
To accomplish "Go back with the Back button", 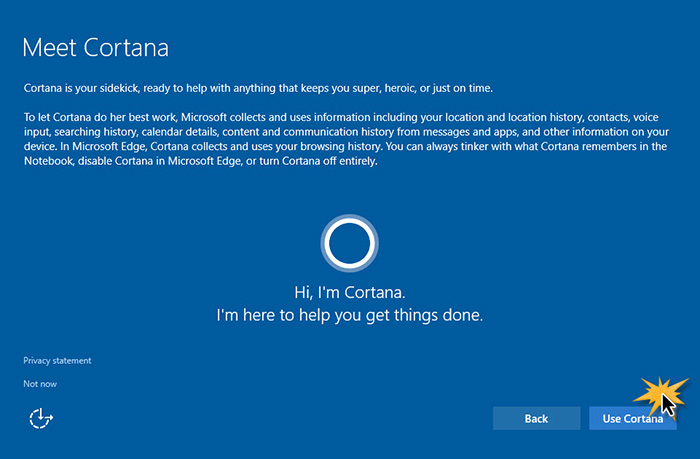I will point(537,418).
